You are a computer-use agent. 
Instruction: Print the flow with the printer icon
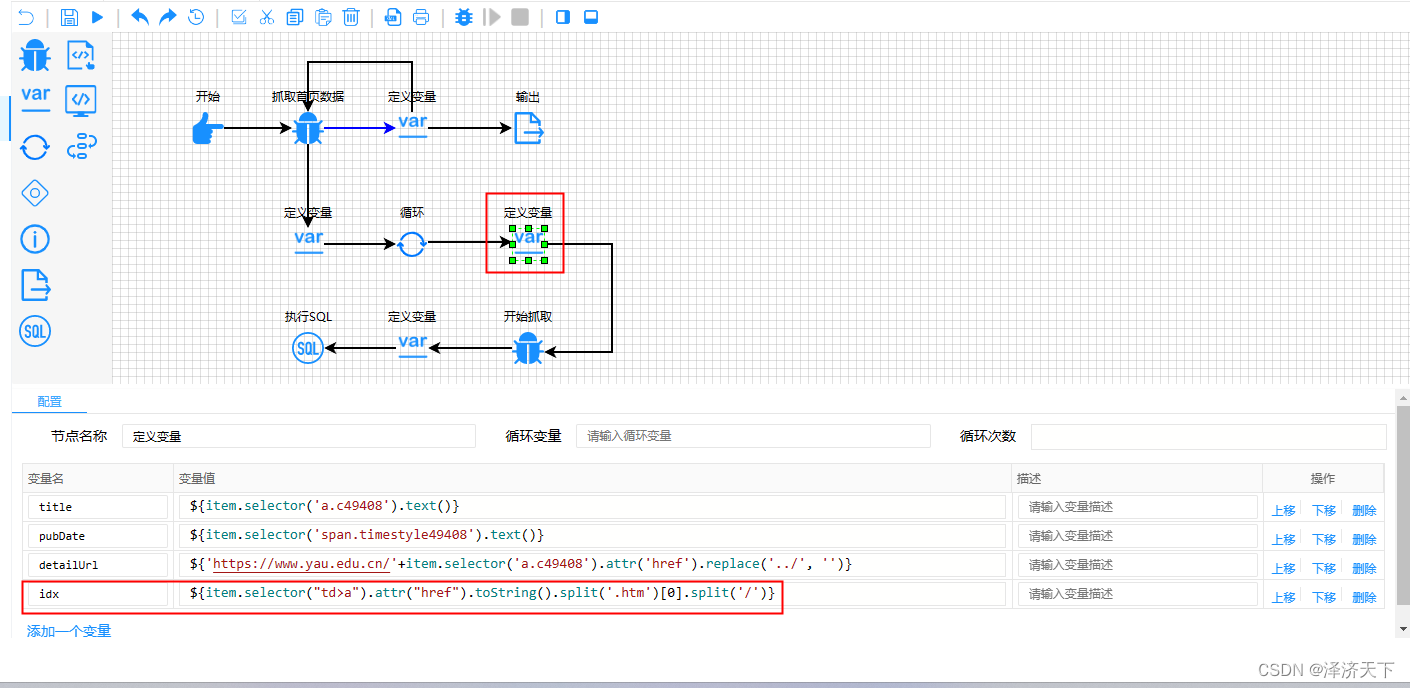pyautogui.click(x=421, y=17)
